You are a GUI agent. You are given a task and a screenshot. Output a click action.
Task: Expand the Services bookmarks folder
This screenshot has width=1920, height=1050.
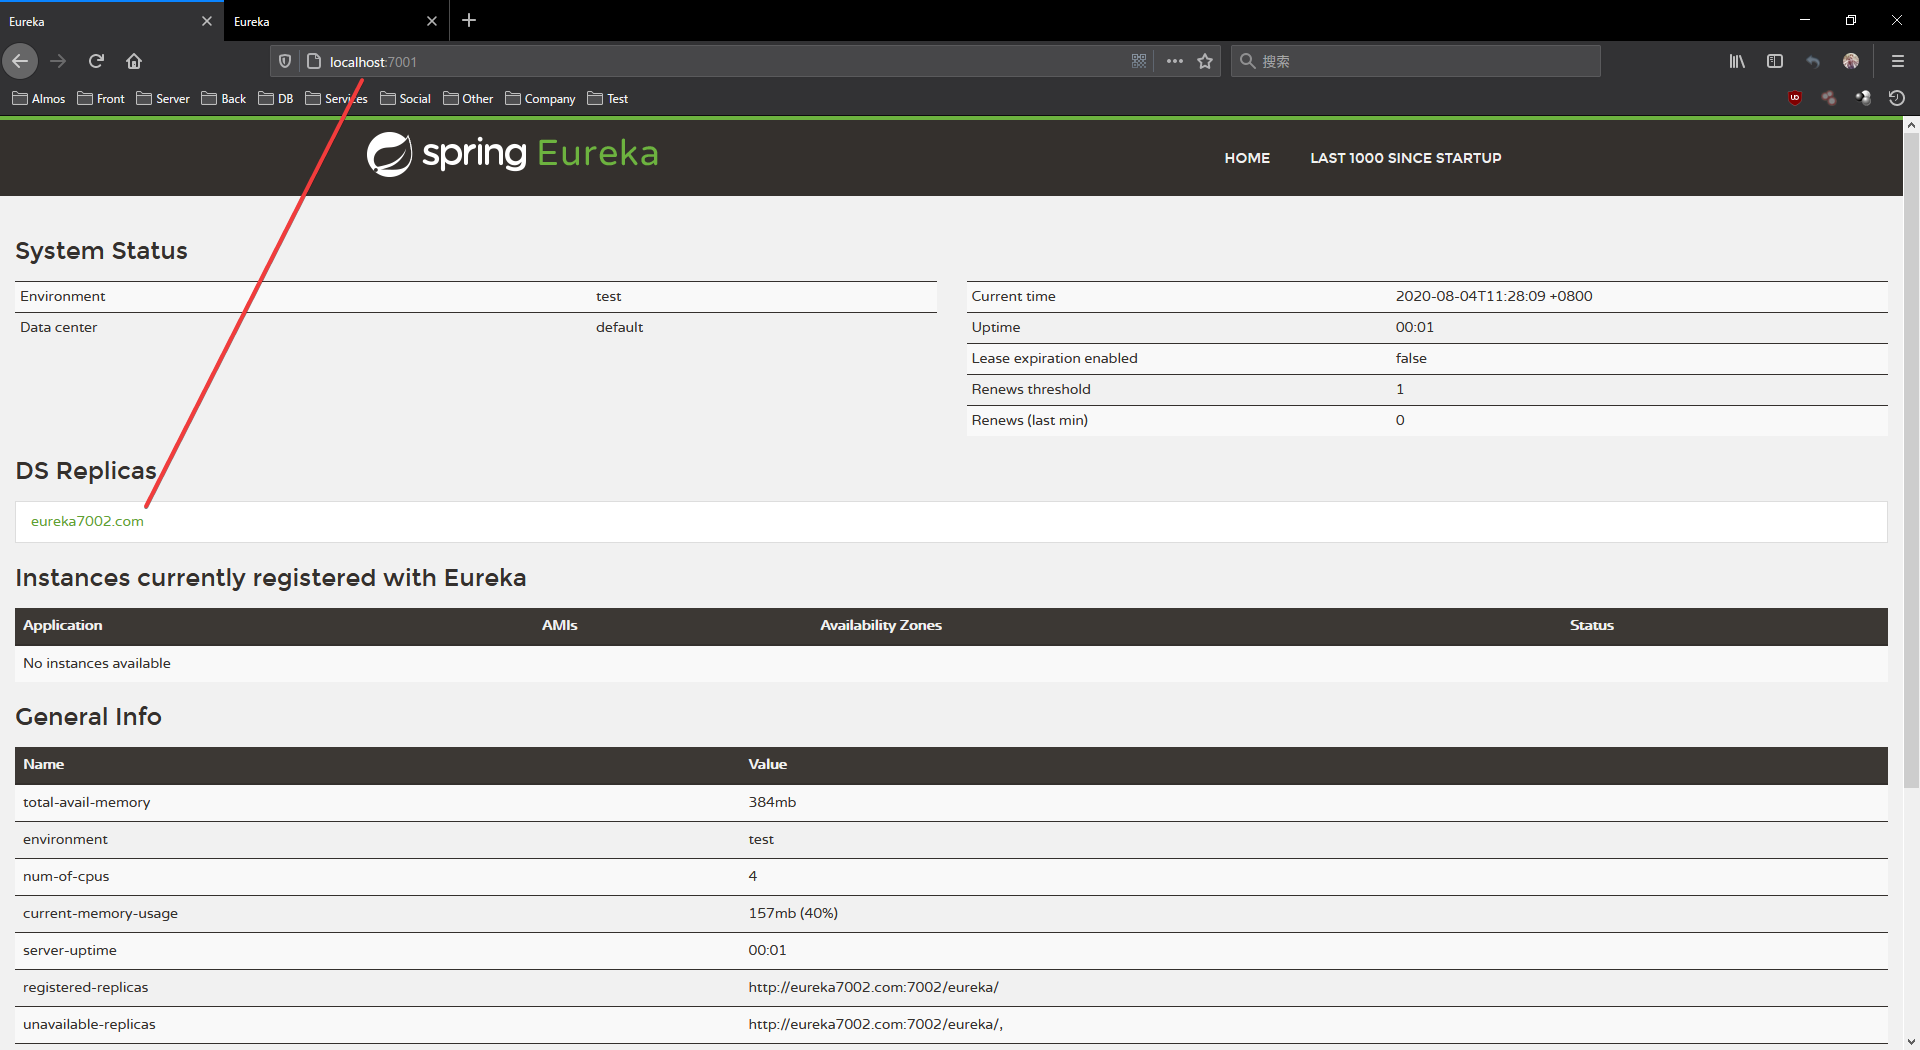coord(336,98)
